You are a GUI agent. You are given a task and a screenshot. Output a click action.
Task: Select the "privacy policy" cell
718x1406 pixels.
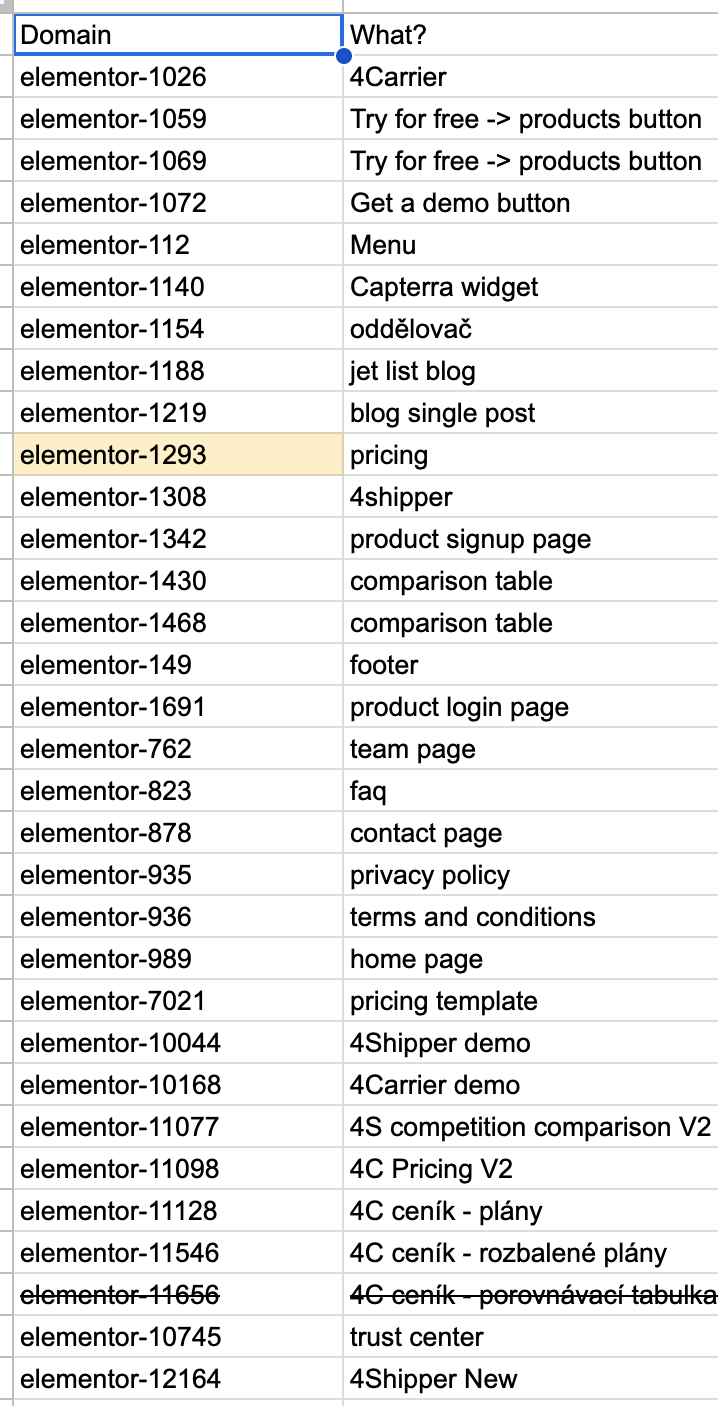tap(530, 875)
